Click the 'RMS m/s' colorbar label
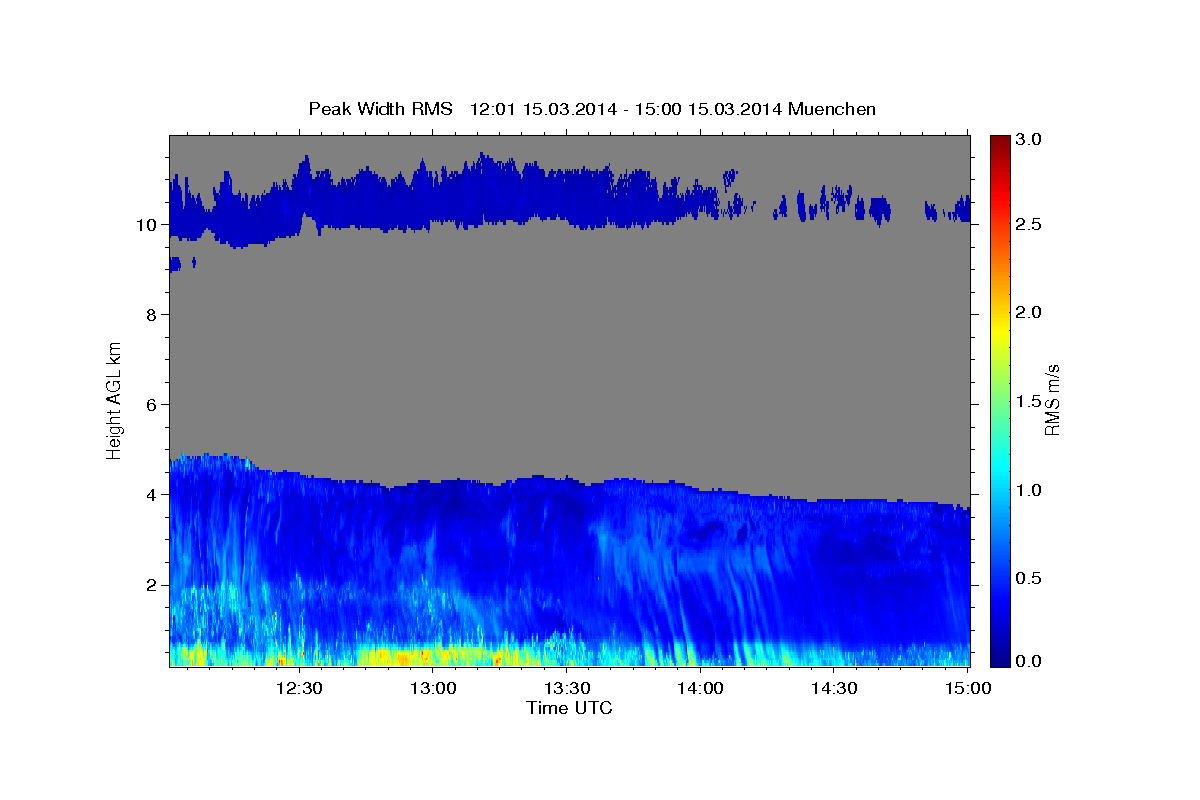 [1052, 400]
